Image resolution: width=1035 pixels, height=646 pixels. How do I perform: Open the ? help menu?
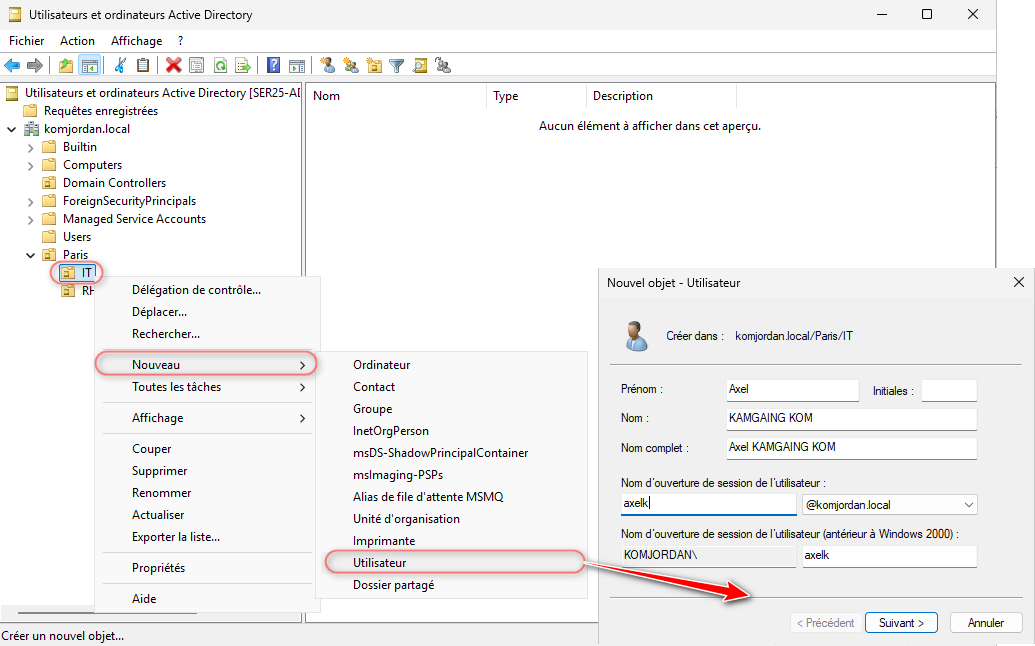pos(181,41)
